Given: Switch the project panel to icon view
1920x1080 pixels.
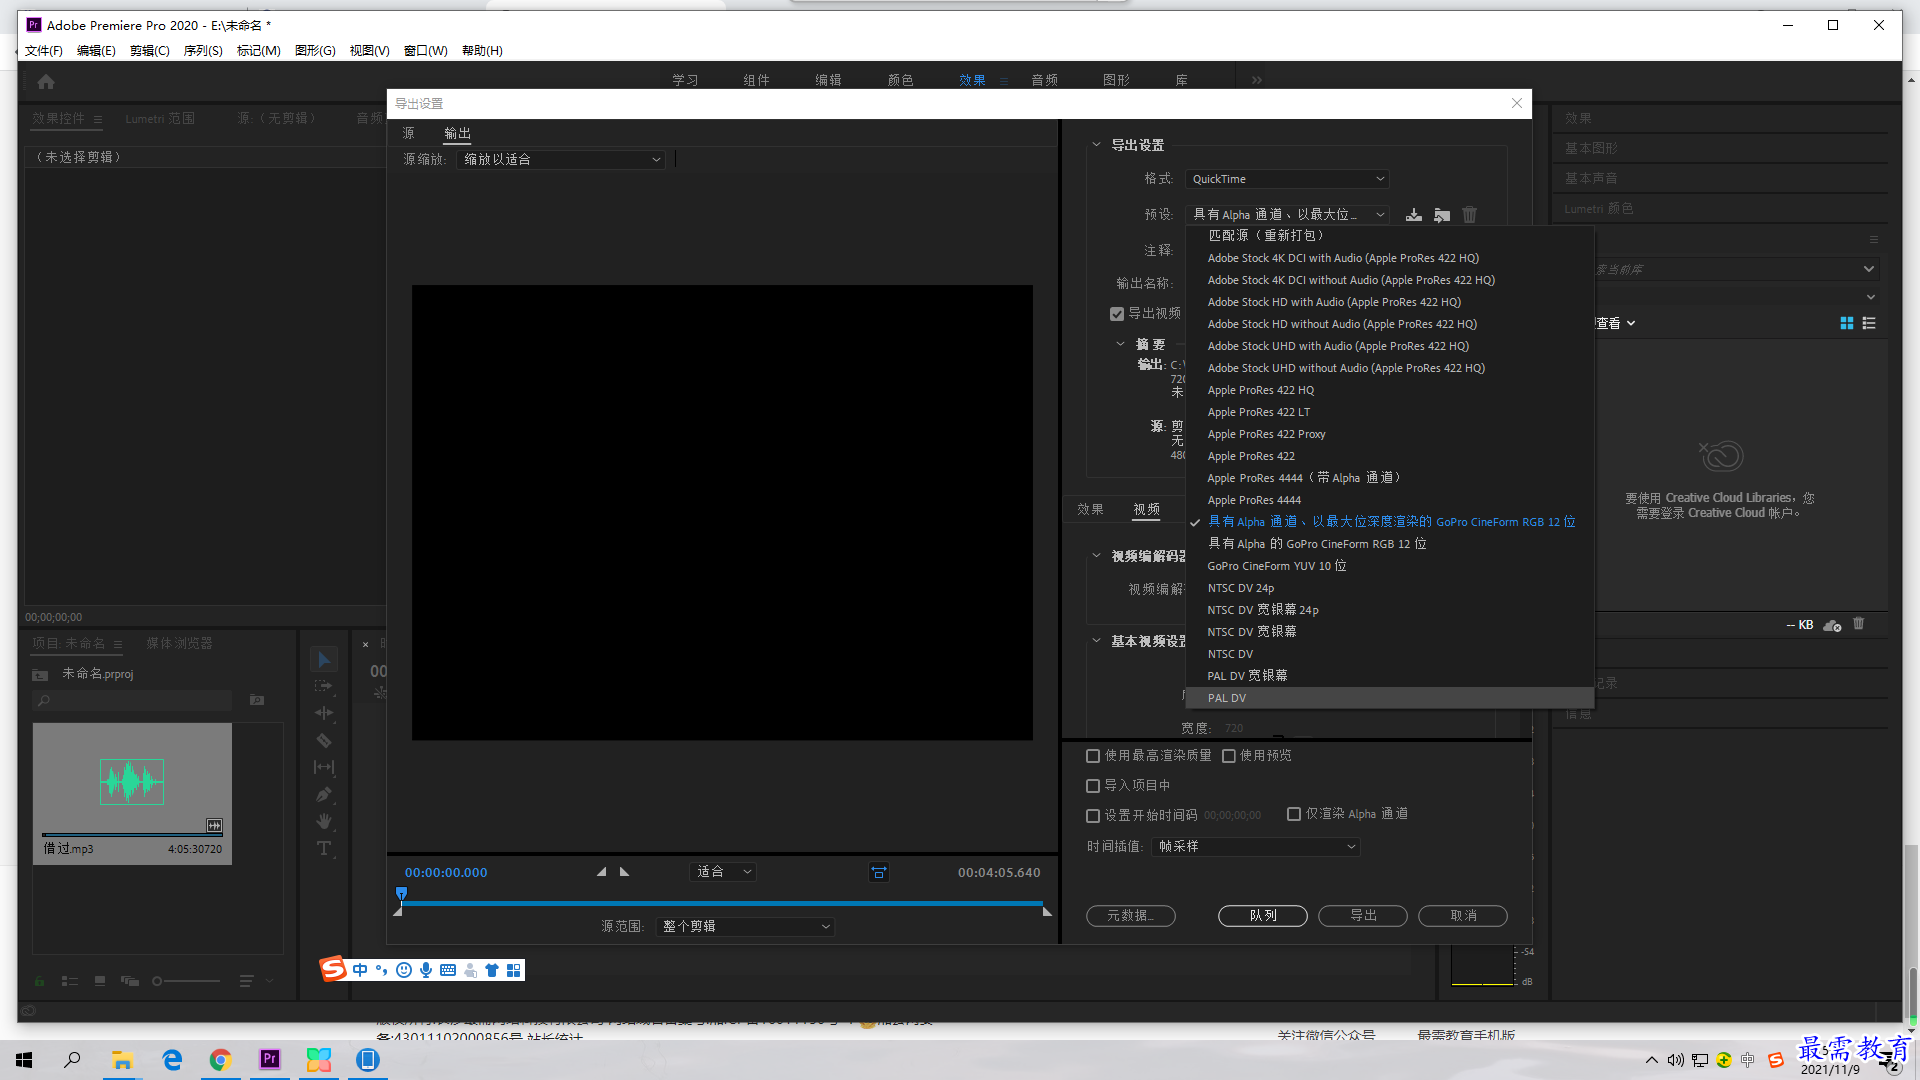Looking at the screenshot, I should tap(100, 981).
